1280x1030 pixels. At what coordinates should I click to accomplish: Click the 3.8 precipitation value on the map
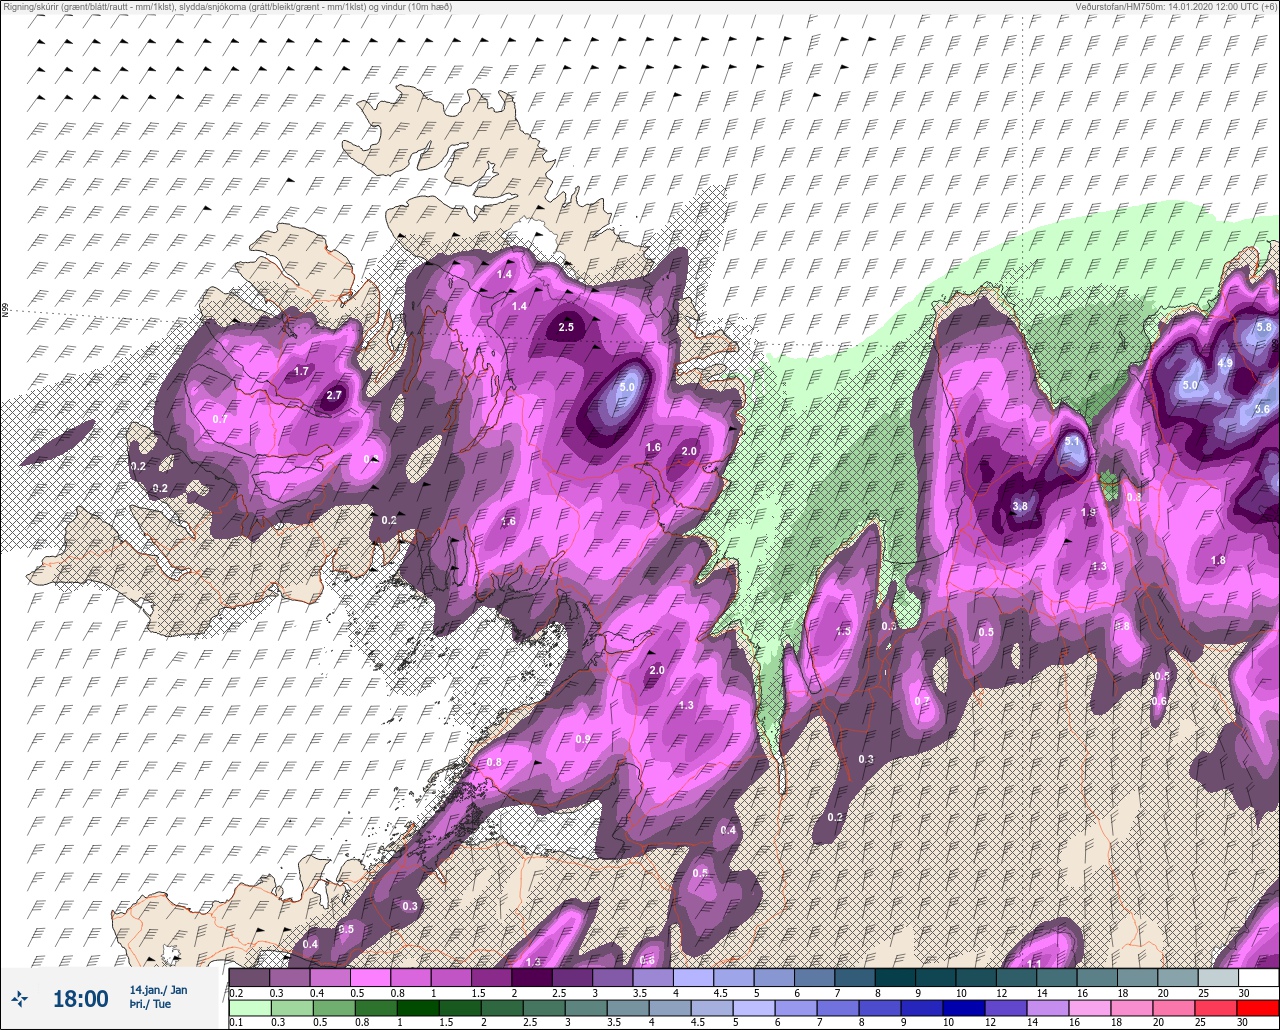[1020, 507]
